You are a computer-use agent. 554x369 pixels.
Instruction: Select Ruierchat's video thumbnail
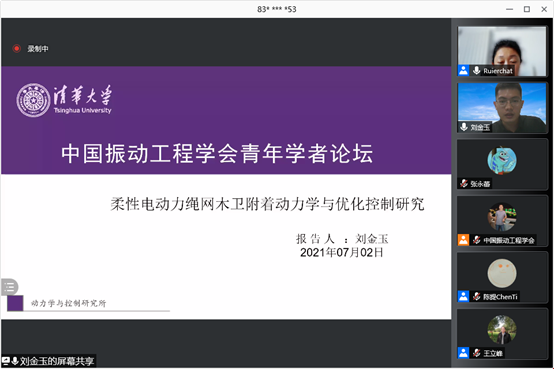pyautogui.click(x=502, y=51)
